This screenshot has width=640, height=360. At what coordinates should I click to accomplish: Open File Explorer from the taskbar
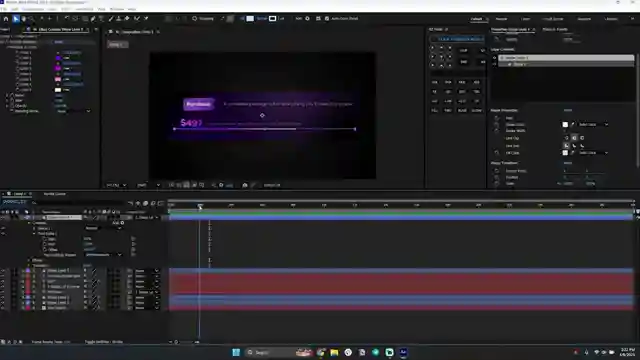334,352
